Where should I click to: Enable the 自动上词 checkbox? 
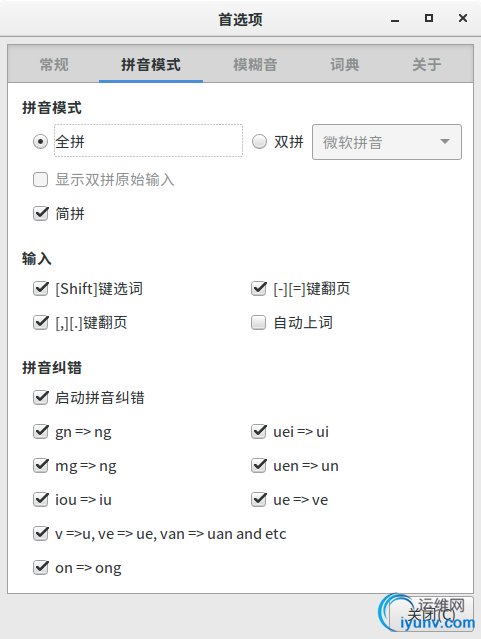[x=258, y=322]
